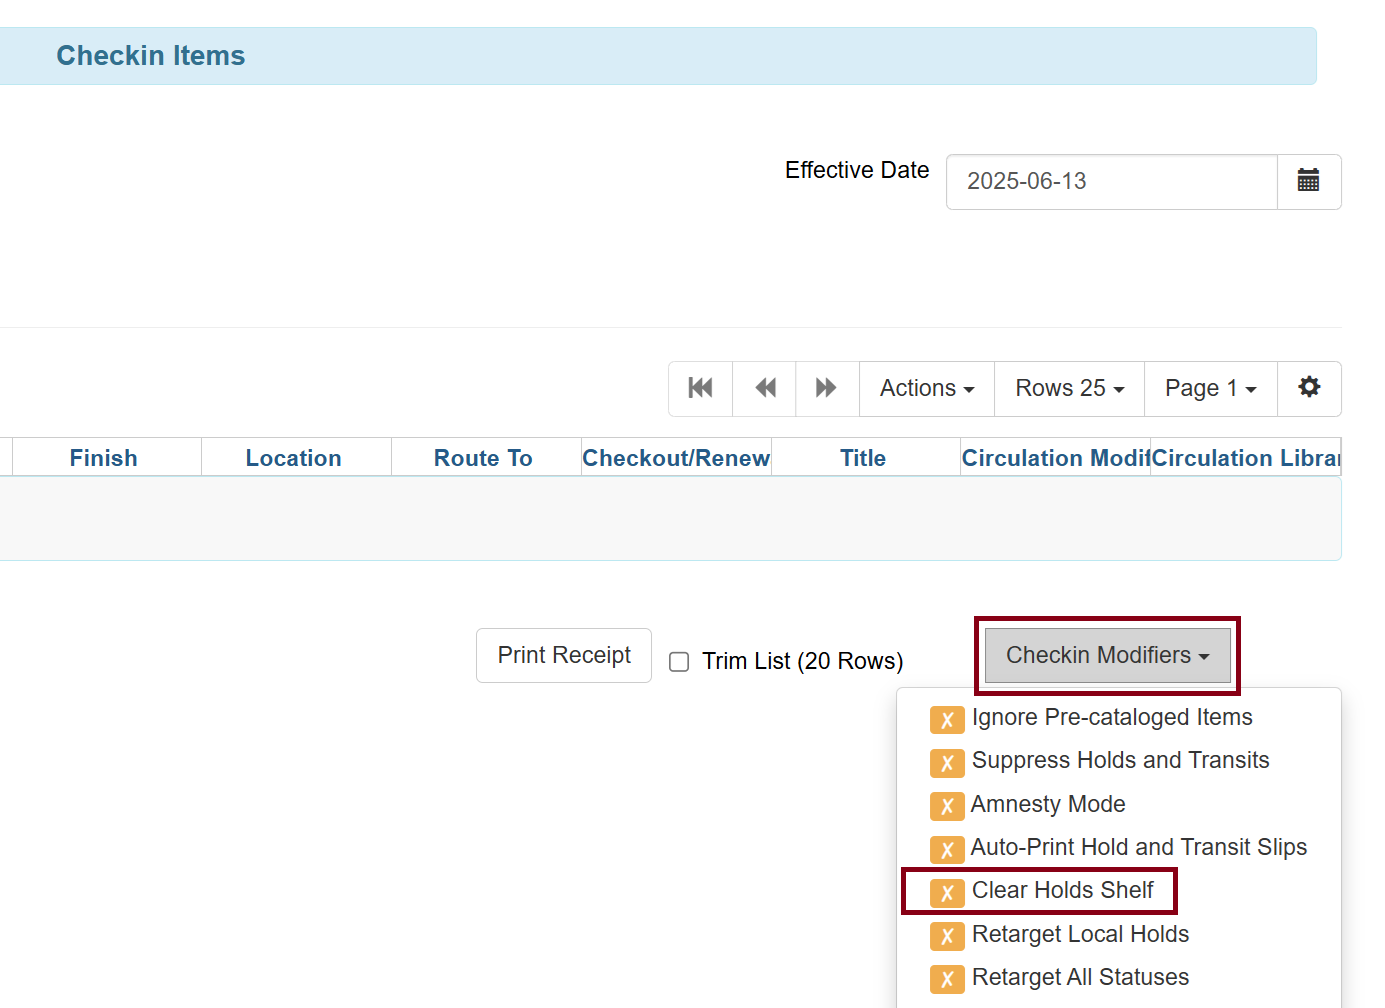This screenshot has height=1008, width=1385.
Task: Click X icon beside Ignore Pre-cataloged Items
Action: click(946, 719)
